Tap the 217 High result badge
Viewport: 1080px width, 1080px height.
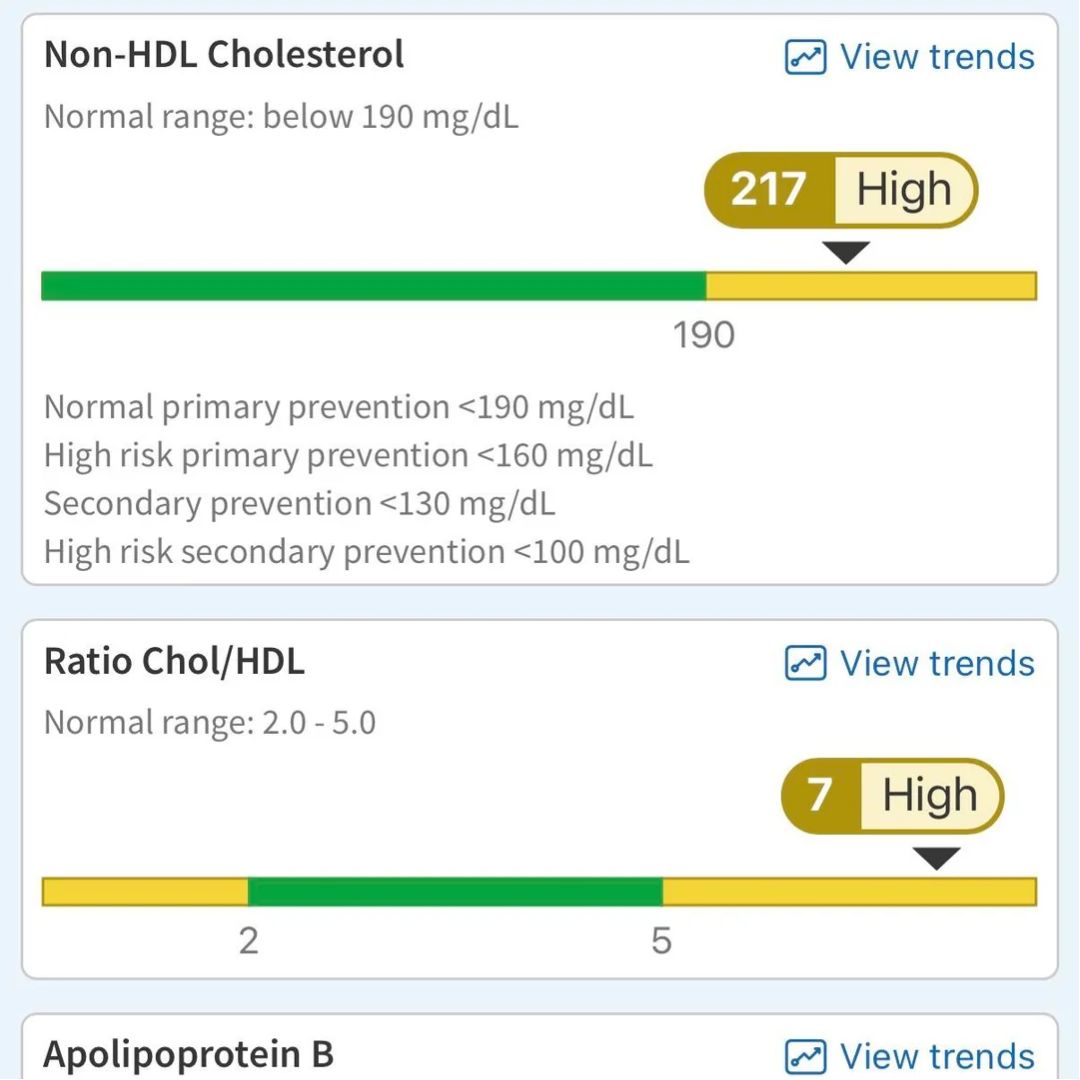tap(841, 190)
